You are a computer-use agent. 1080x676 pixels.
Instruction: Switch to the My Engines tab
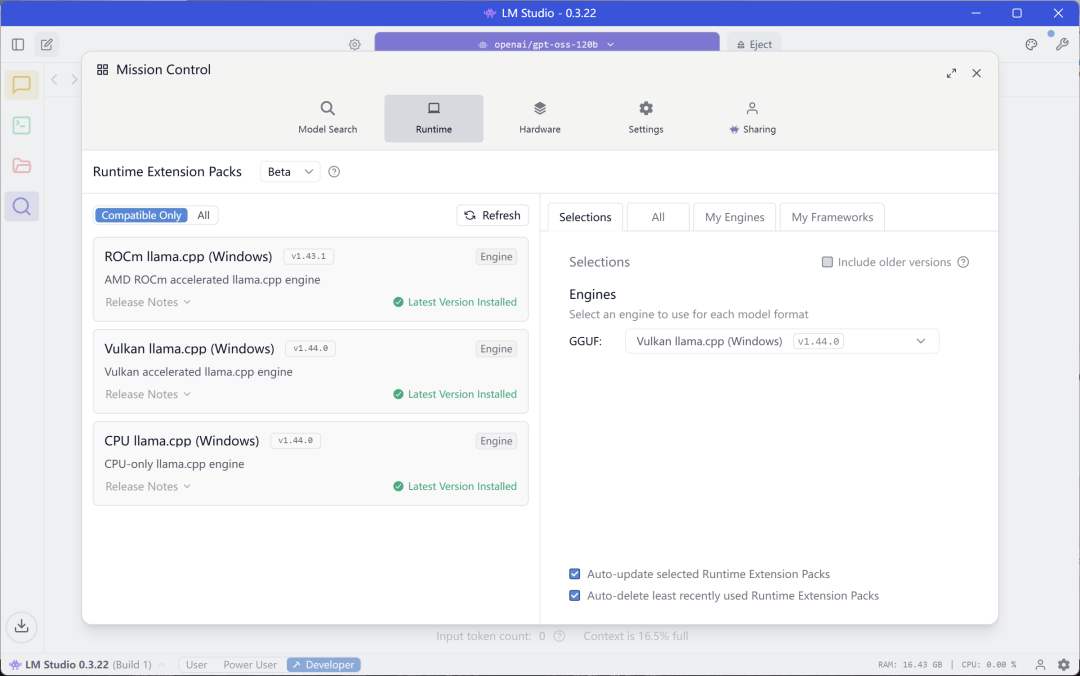pyautogui.click(x=734, y=217)
